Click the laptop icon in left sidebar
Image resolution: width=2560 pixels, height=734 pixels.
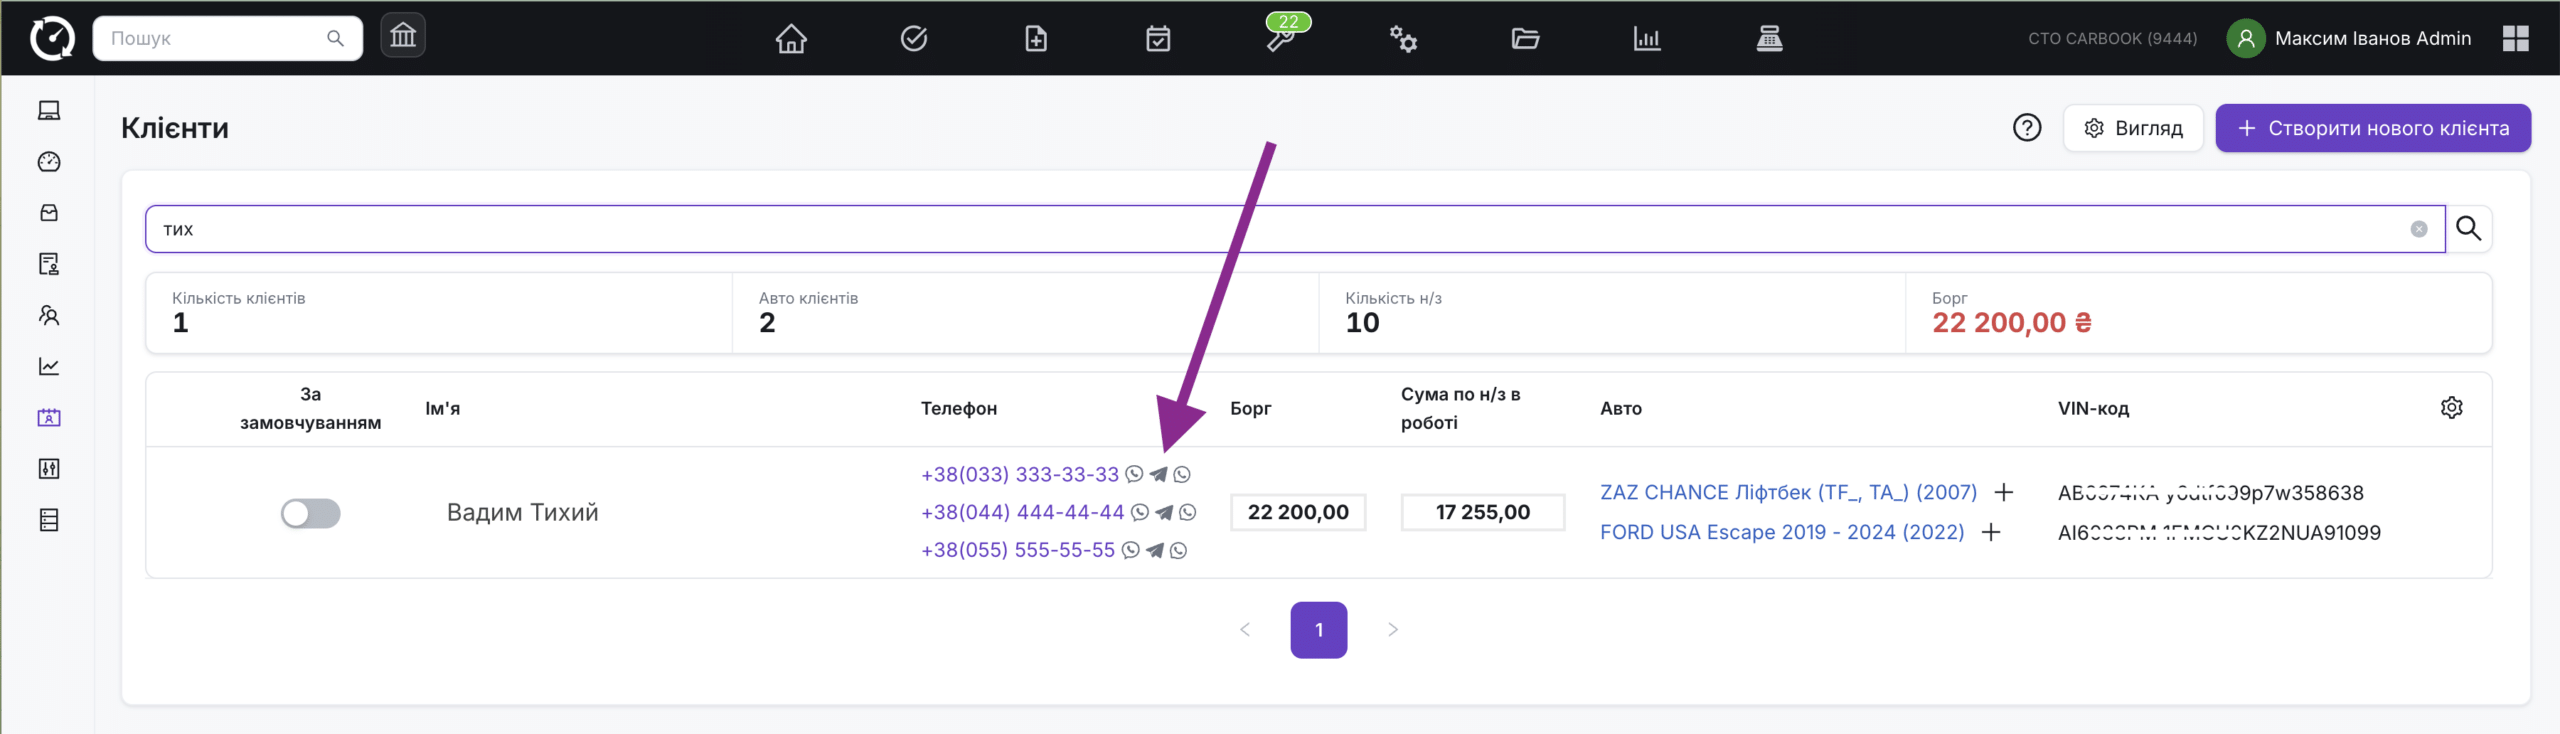click(x=49, y=111)
